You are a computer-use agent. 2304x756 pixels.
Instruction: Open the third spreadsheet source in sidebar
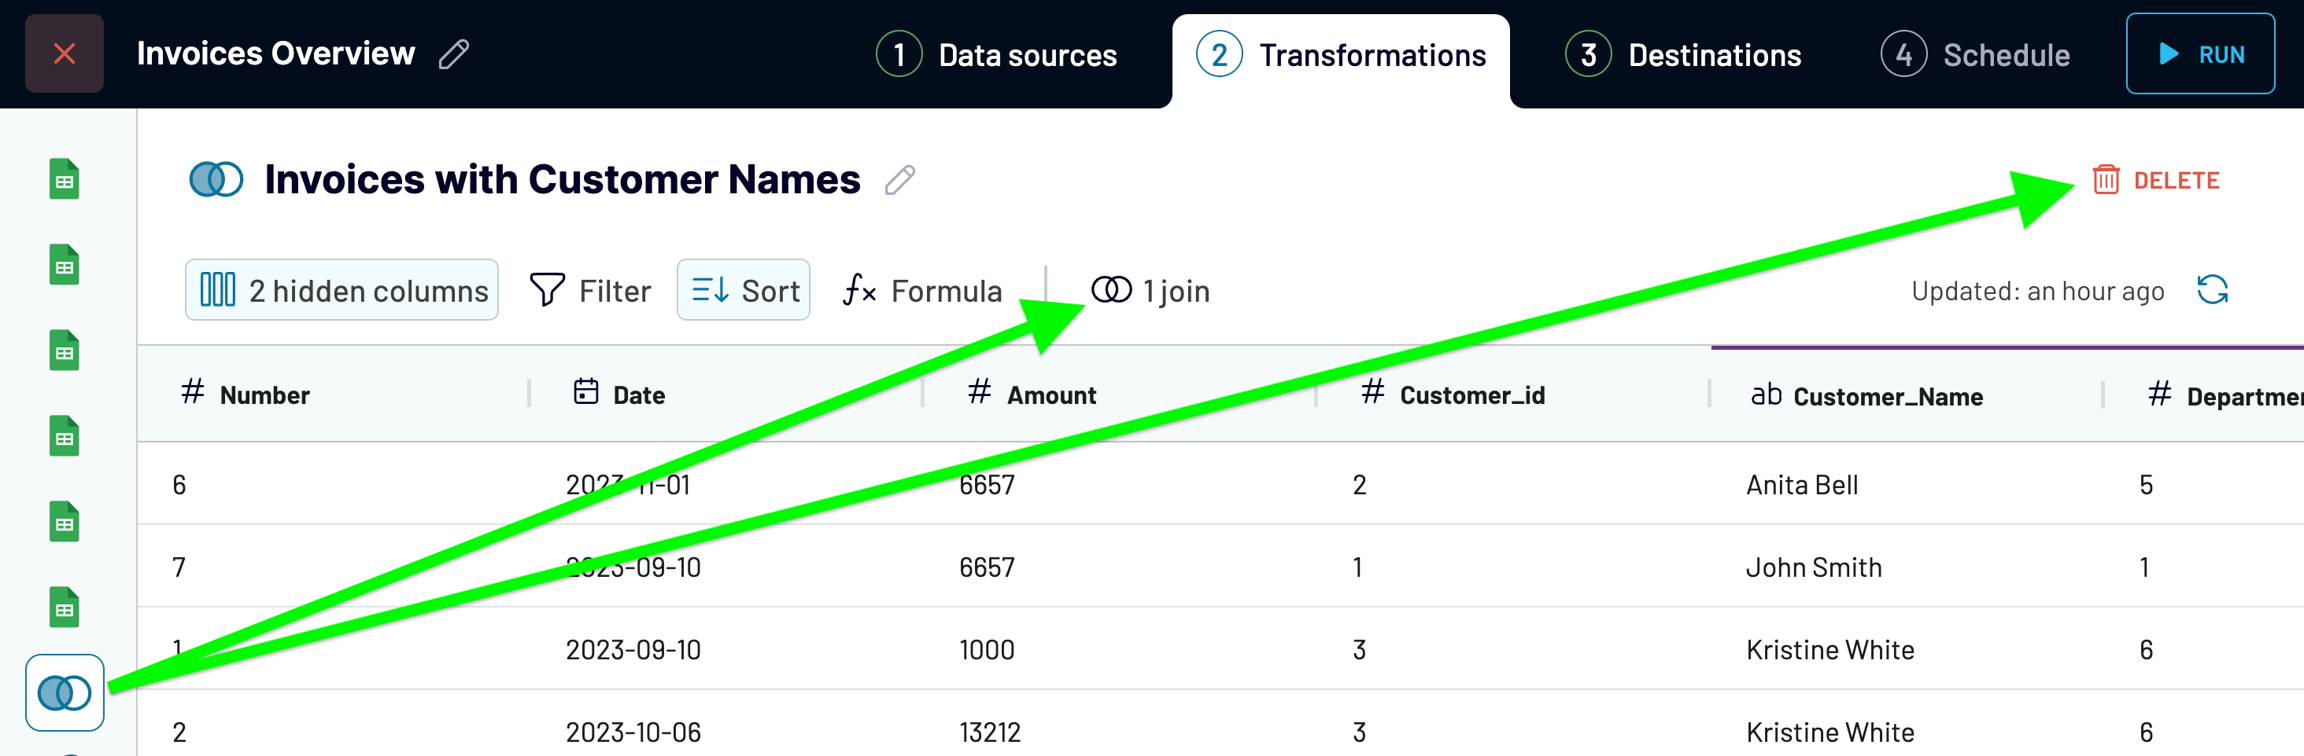point(65,351)
